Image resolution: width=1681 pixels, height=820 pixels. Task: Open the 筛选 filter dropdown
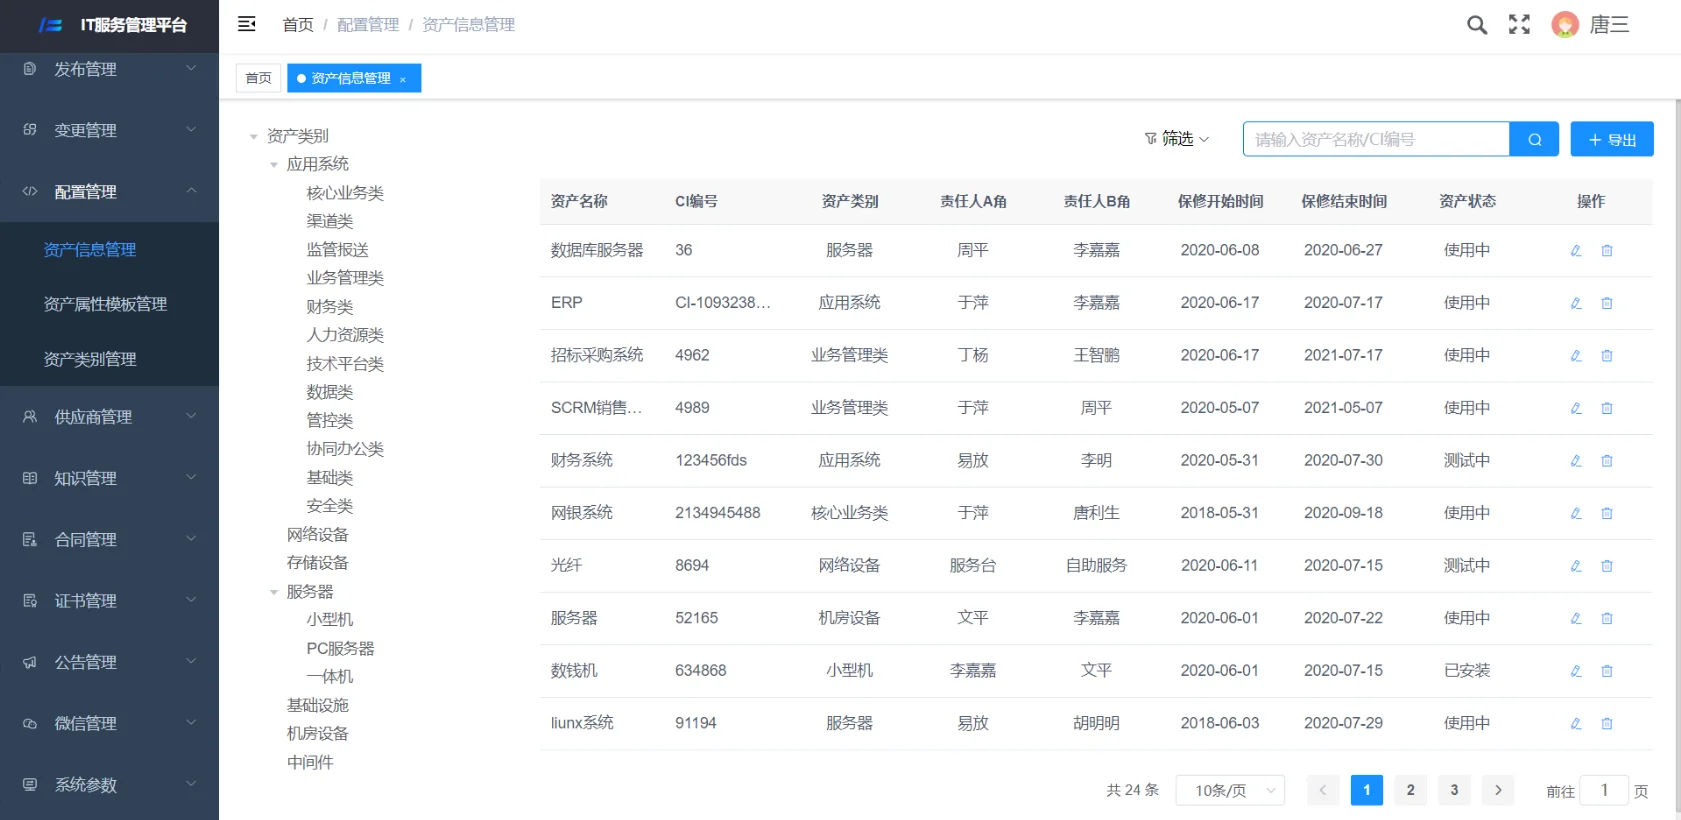1177,139
